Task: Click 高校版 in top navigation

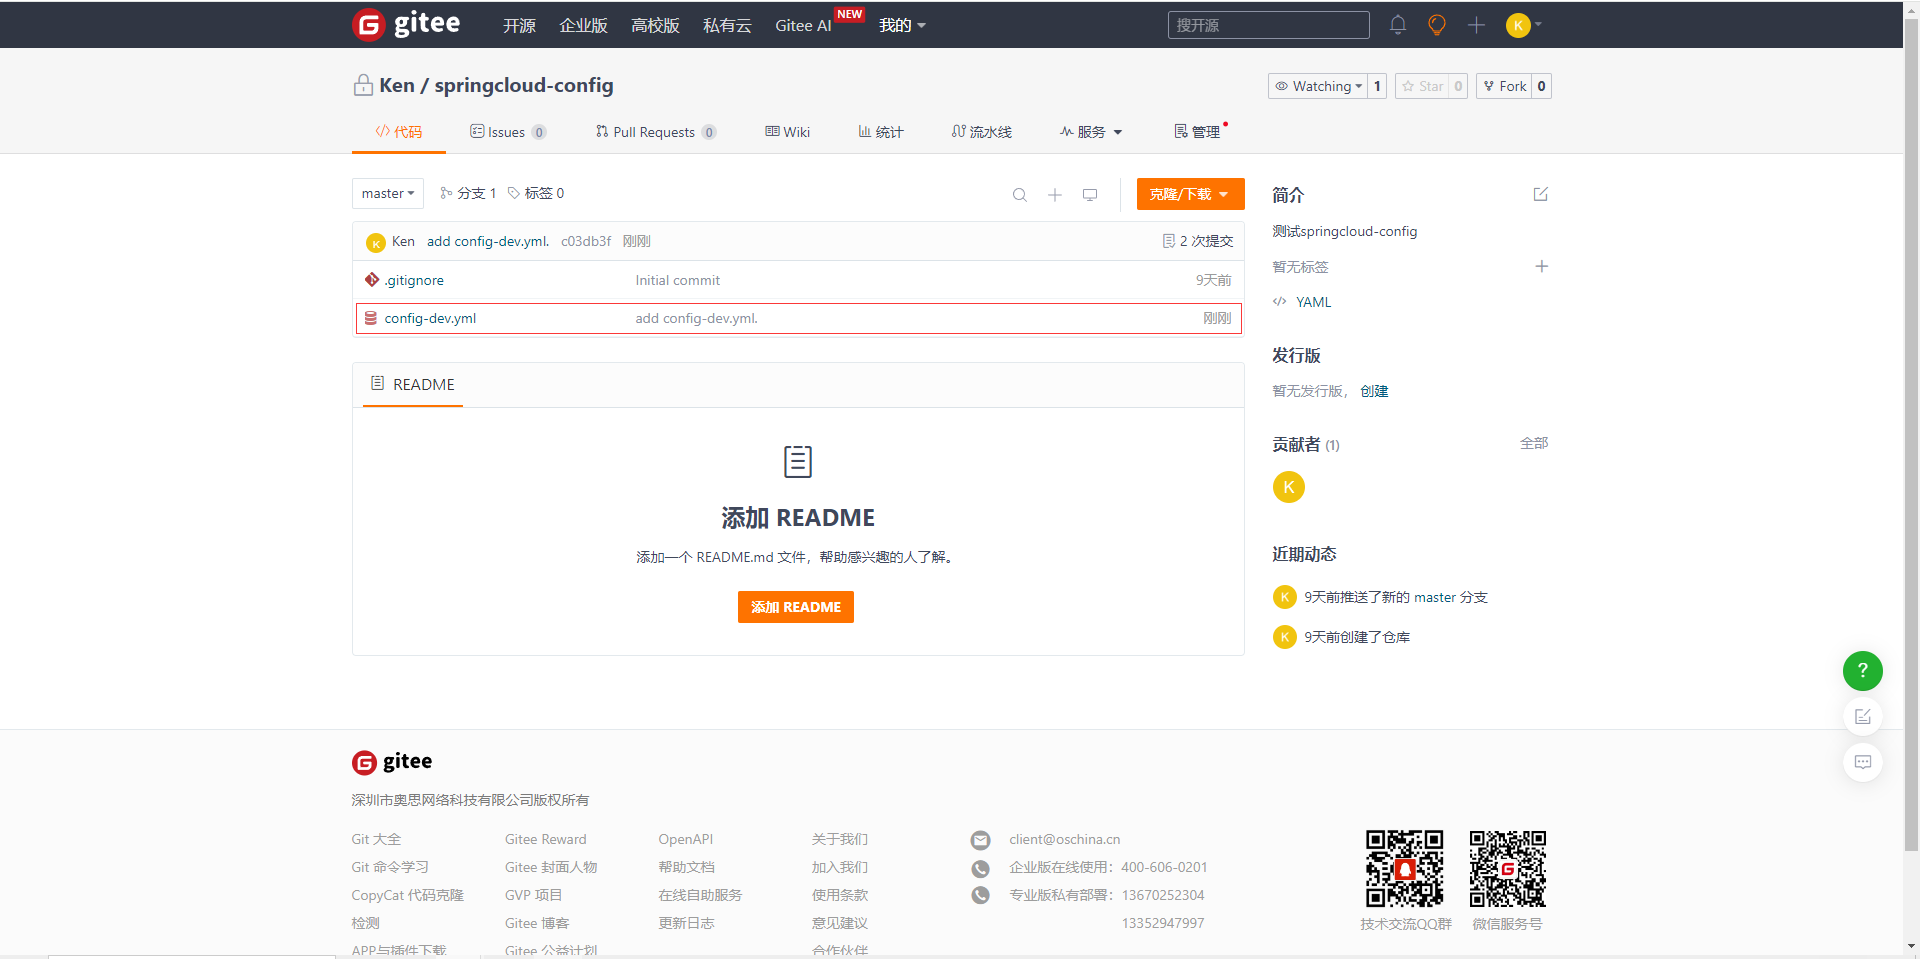Action: click(x=655, y=25)
